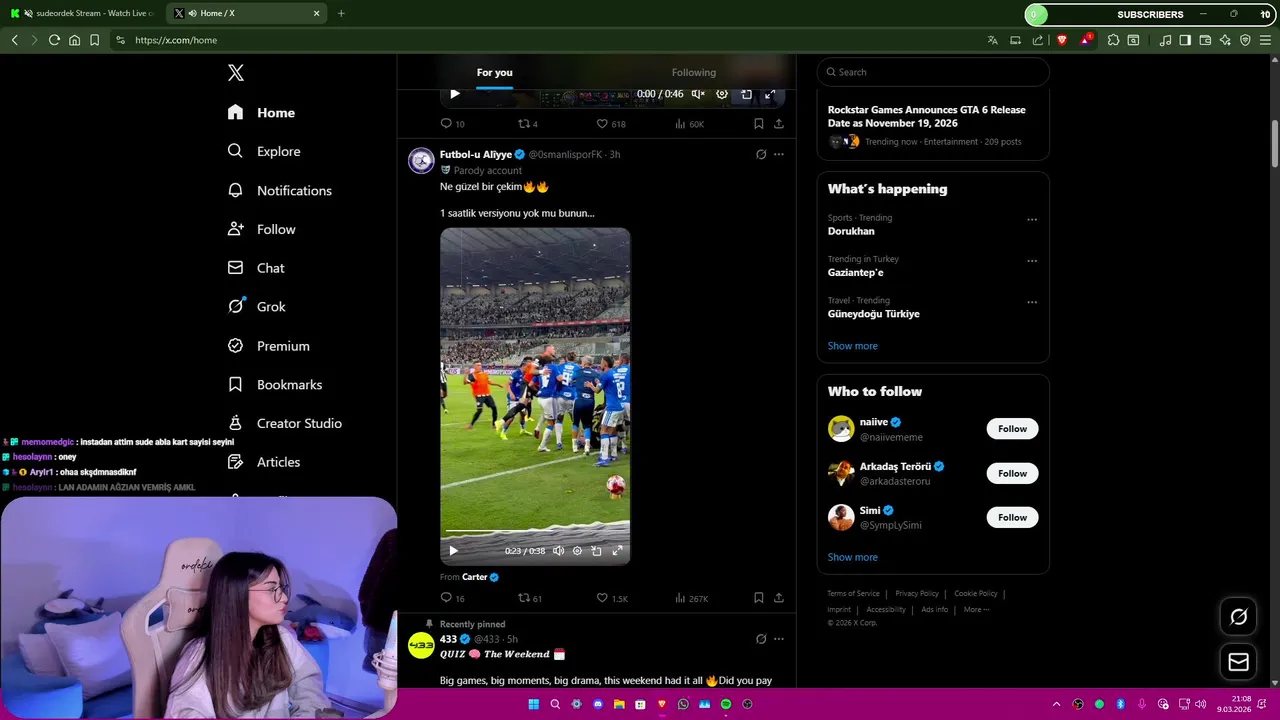1280x720 pixels.
Task: Click the Creator Studio icon
Action: (235, 423)
